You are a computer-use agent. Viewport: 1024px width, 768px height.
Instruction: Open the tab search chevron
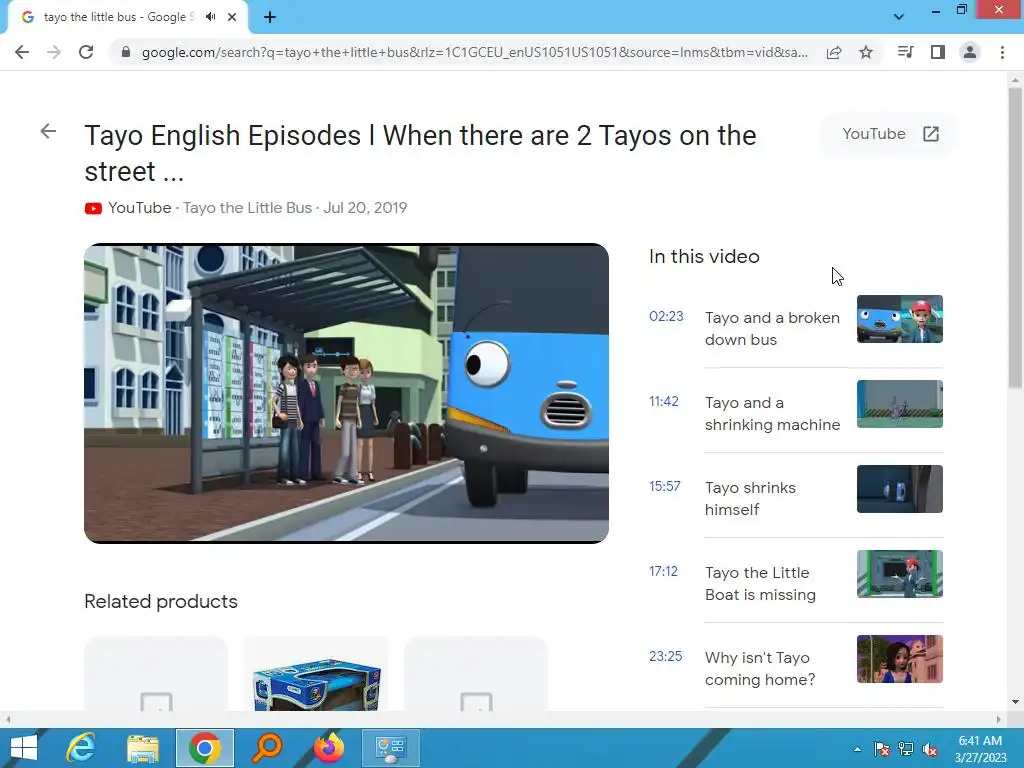click(x=899, y=17)
